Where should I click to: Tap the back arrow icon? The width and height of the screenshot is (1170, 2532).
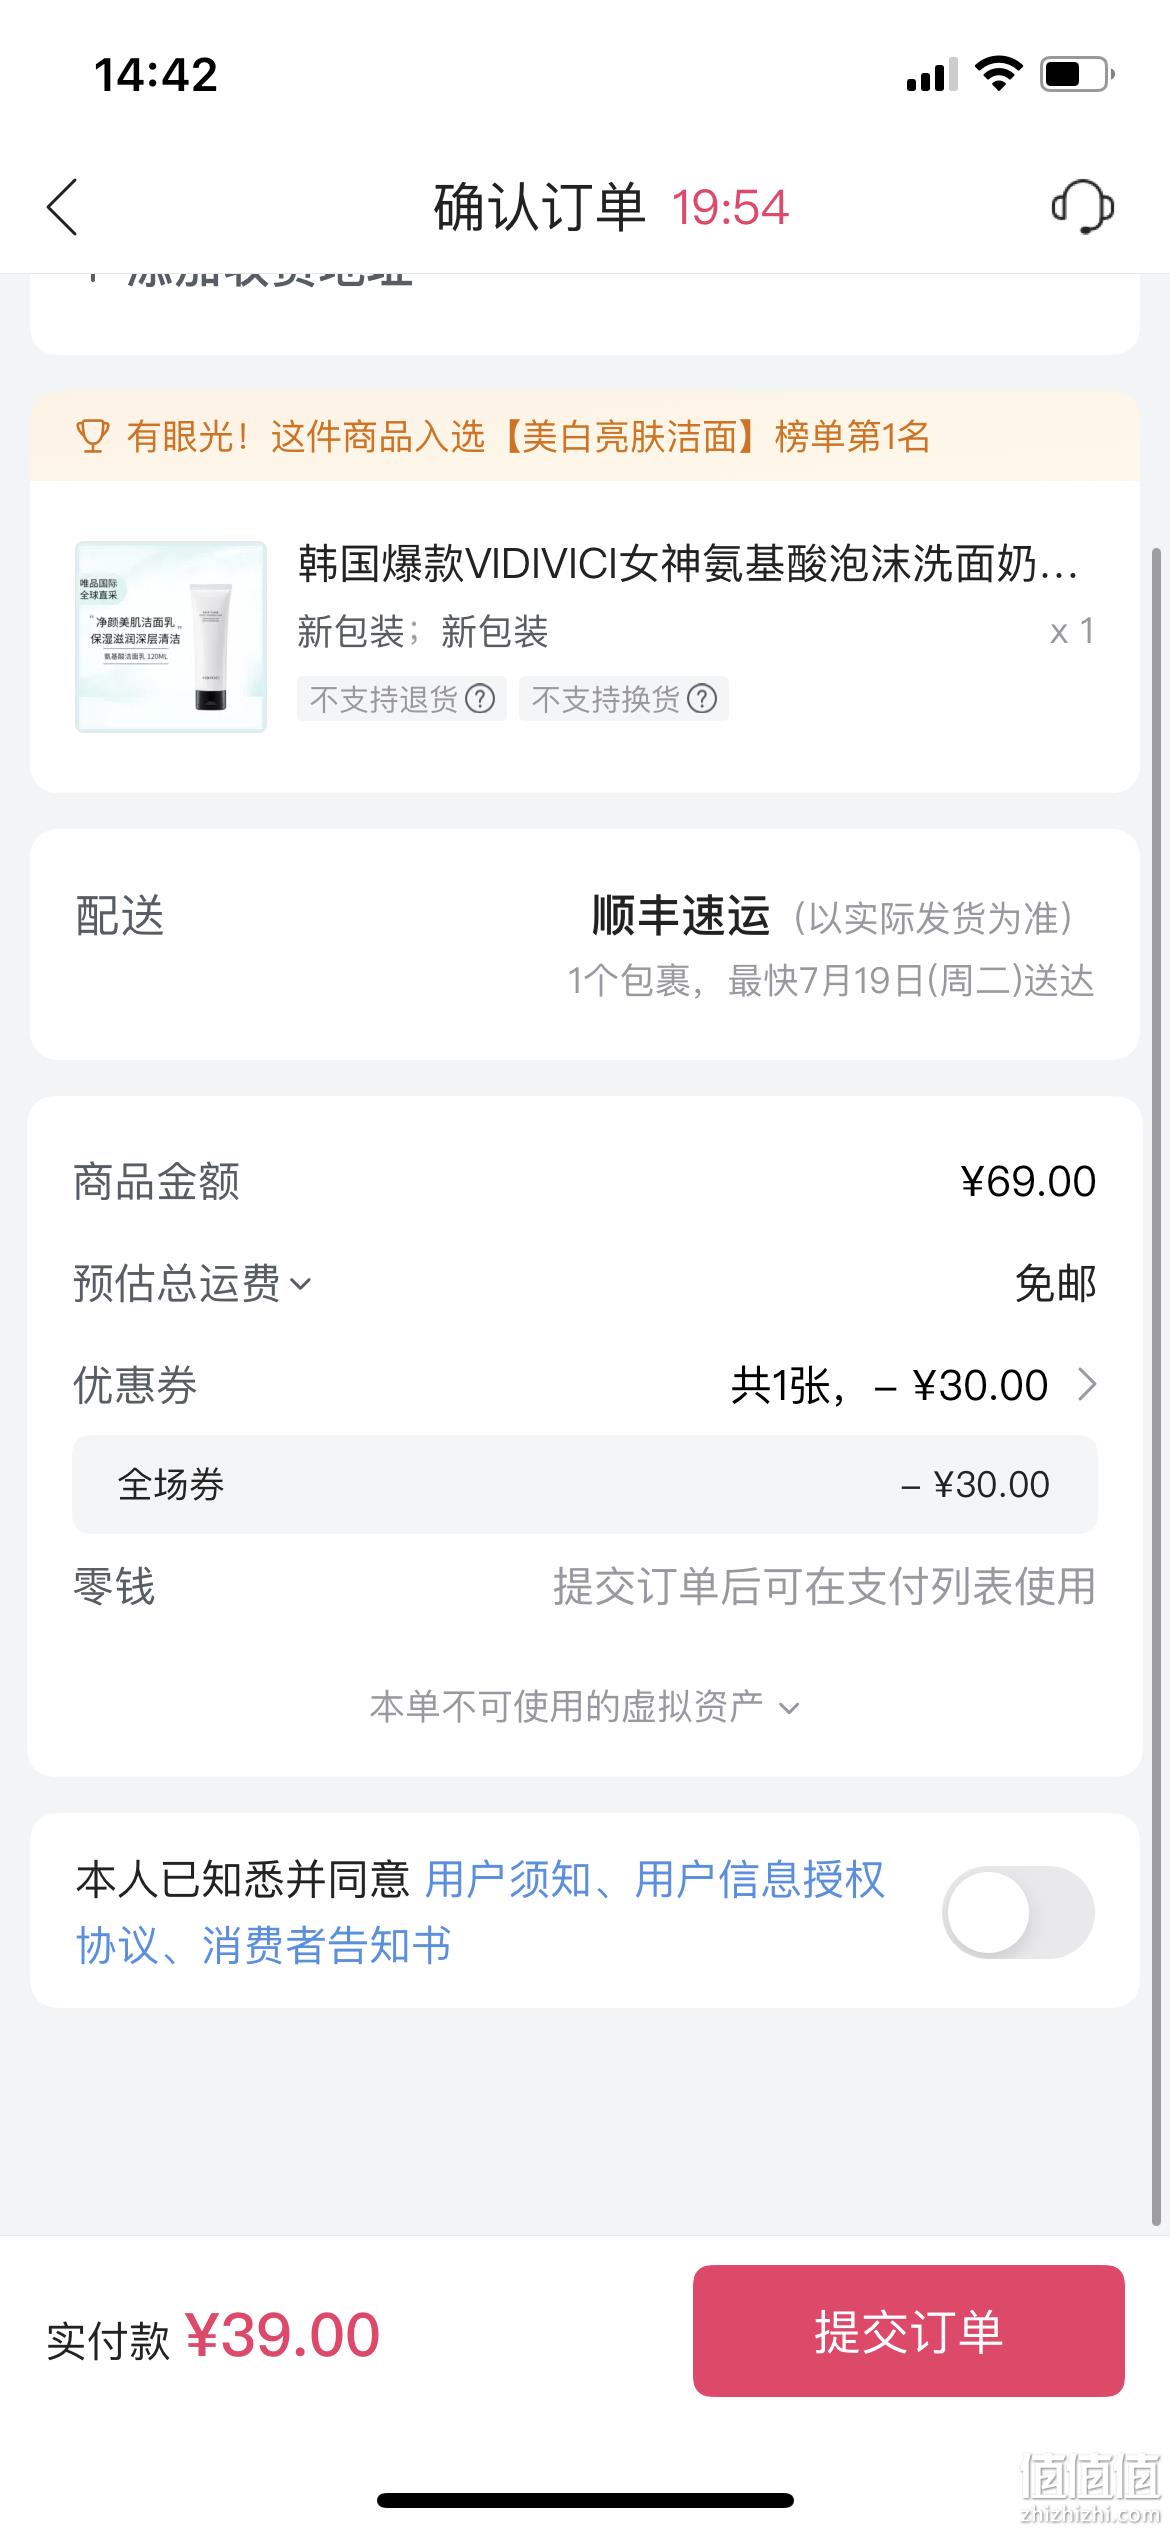click(62, 207)
